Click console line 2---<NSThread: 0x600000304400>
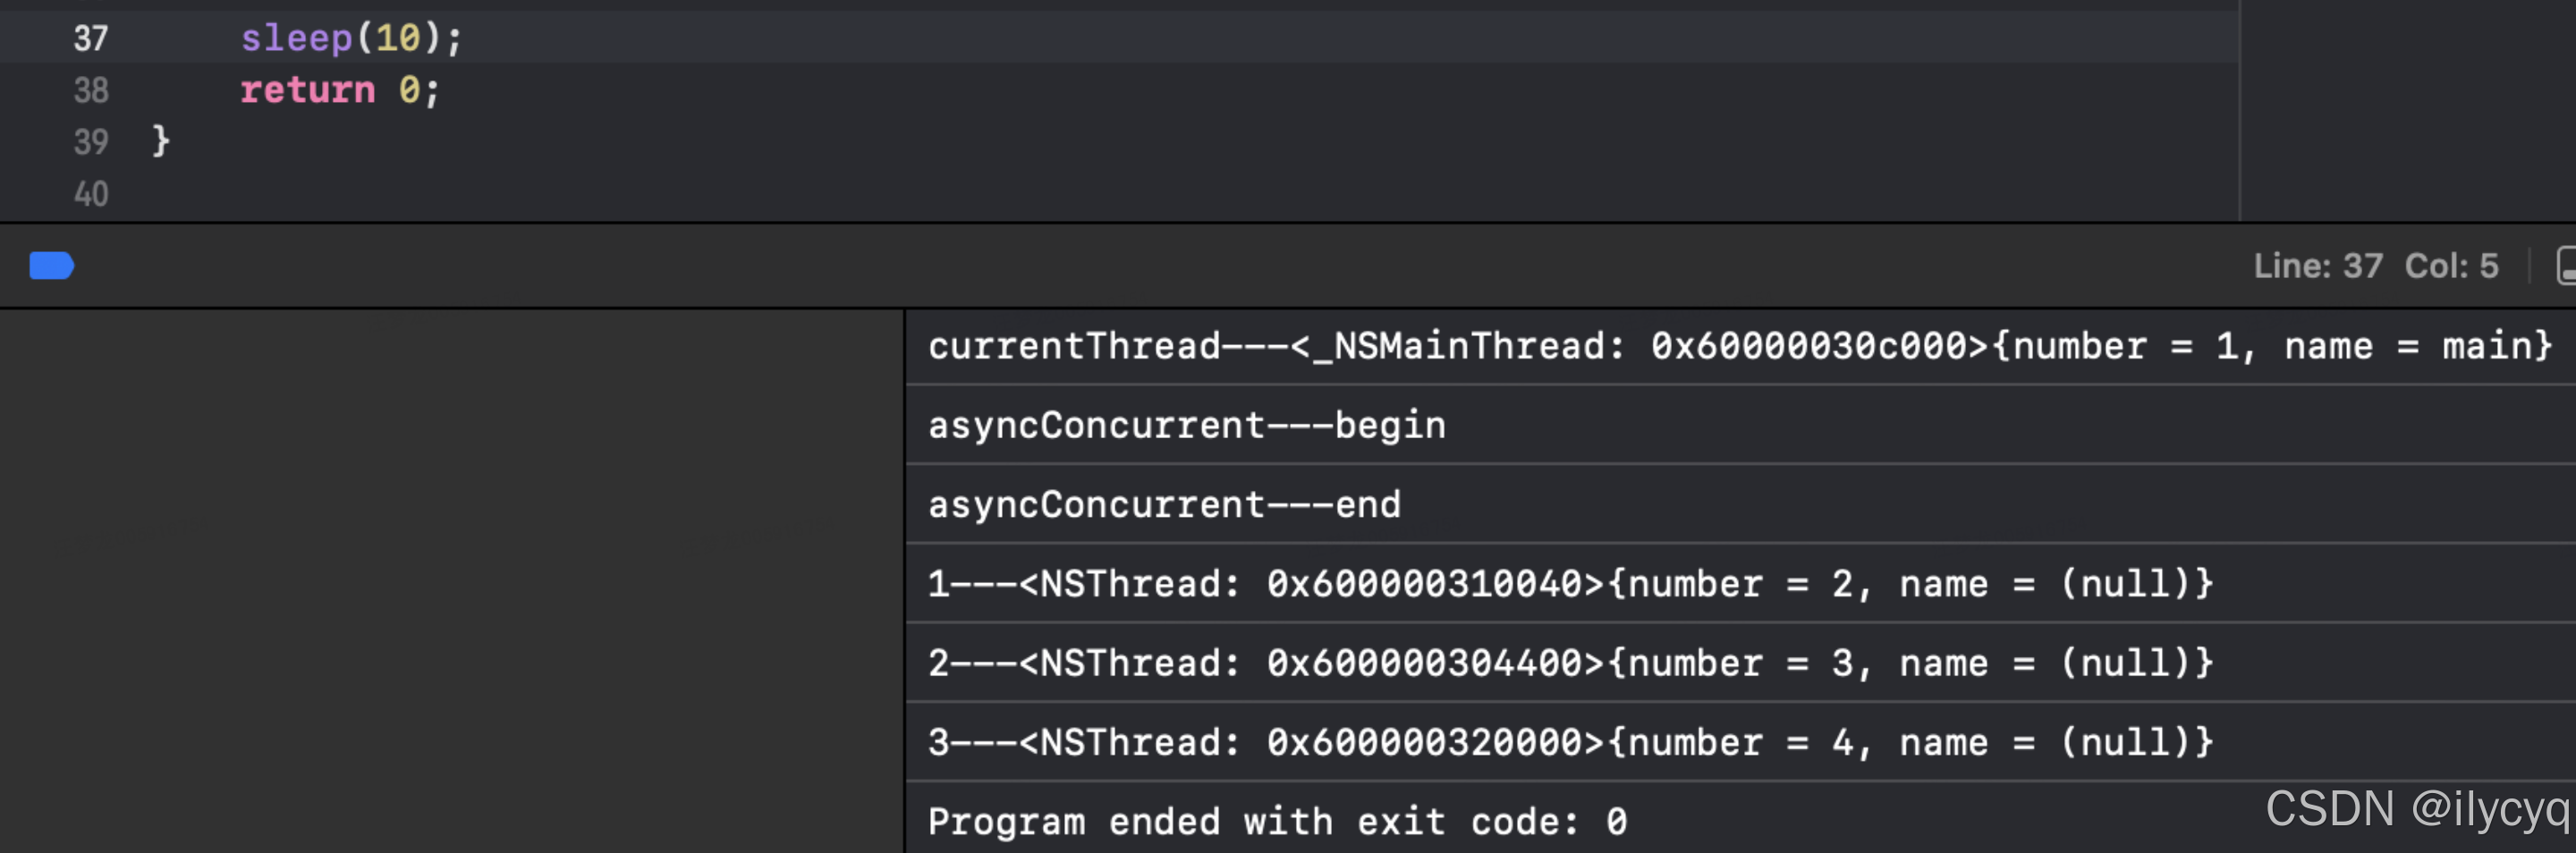 point(1570,663)
